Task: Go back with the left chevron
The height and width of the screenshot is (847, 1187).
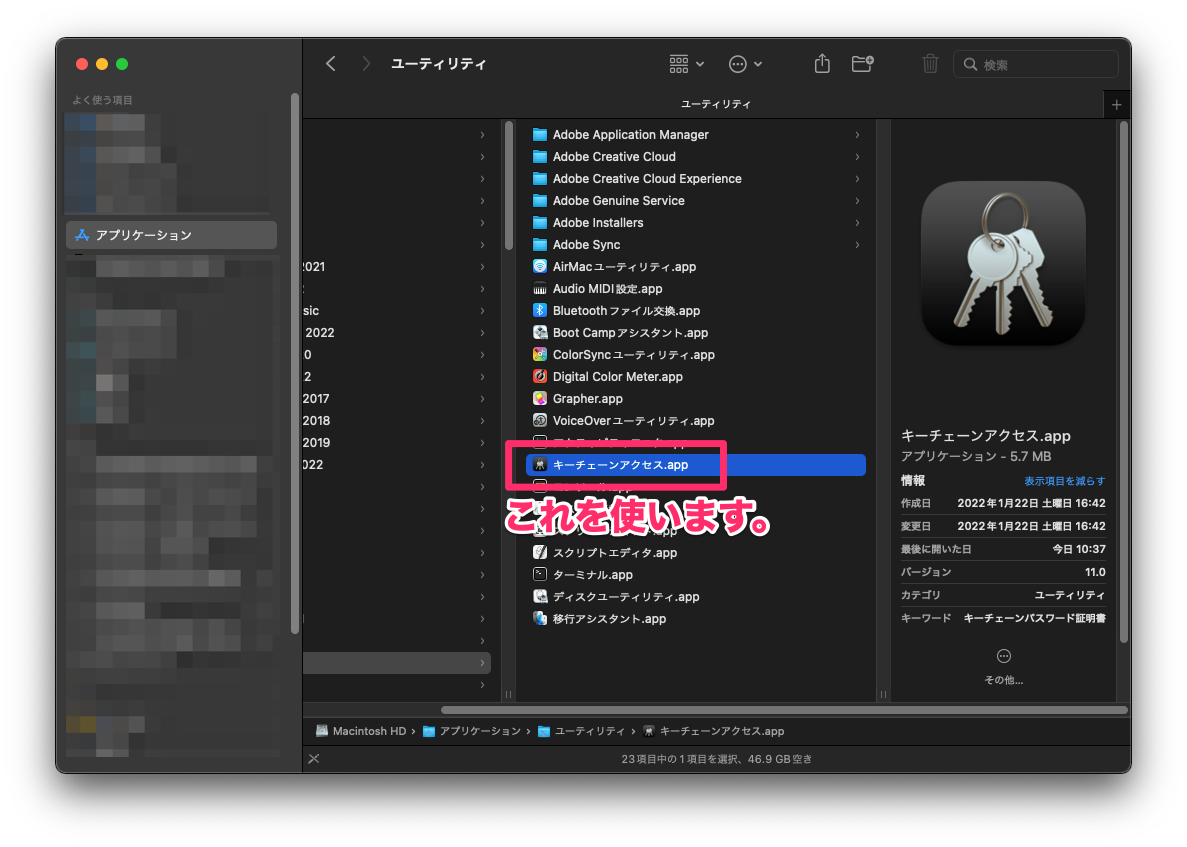Action: tap(331, 64)
